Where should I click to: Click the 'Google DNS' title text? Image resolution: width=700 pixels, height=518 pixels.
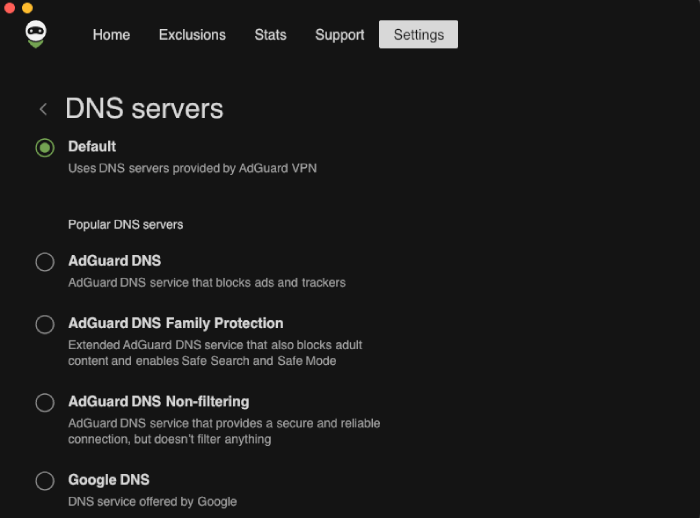(x=108, y=480)
